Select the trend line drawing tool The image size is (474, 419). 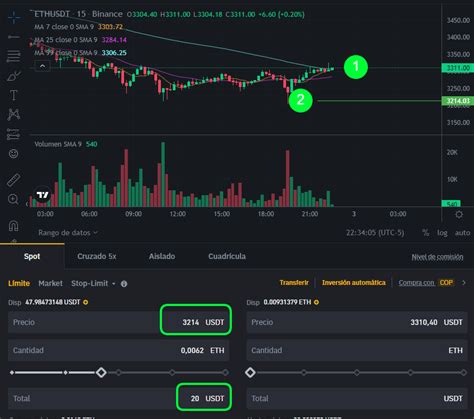14,37
